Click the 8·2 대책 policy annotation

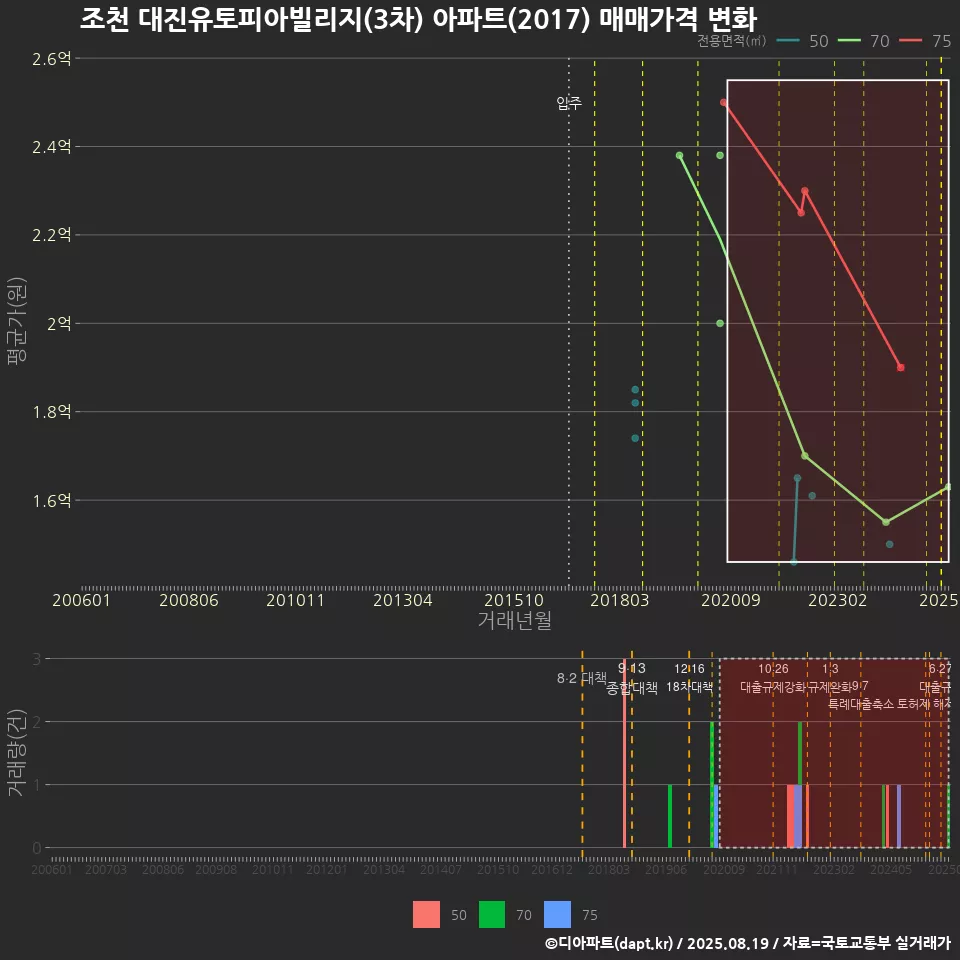click(x=581, y=678)
